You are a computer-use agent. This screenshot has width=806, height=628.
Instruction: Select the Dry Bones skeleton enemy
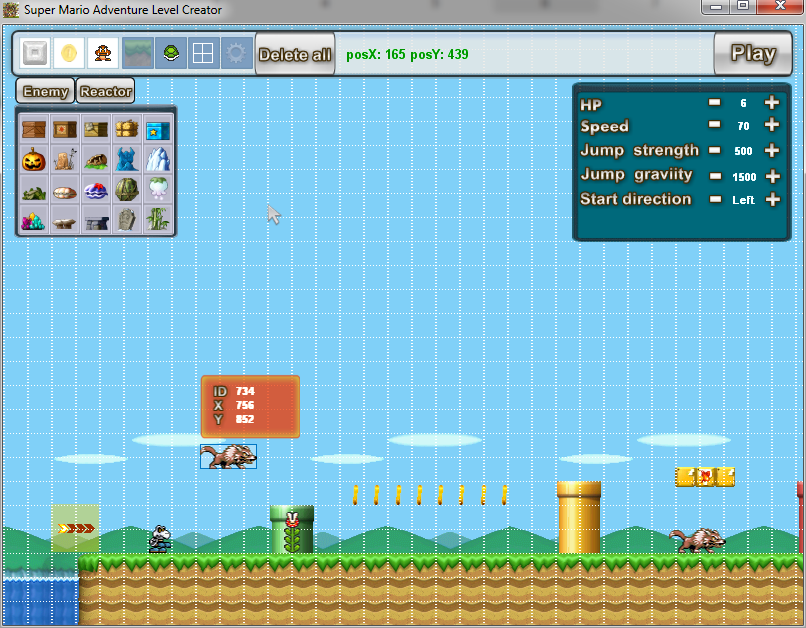pos(160,539)
